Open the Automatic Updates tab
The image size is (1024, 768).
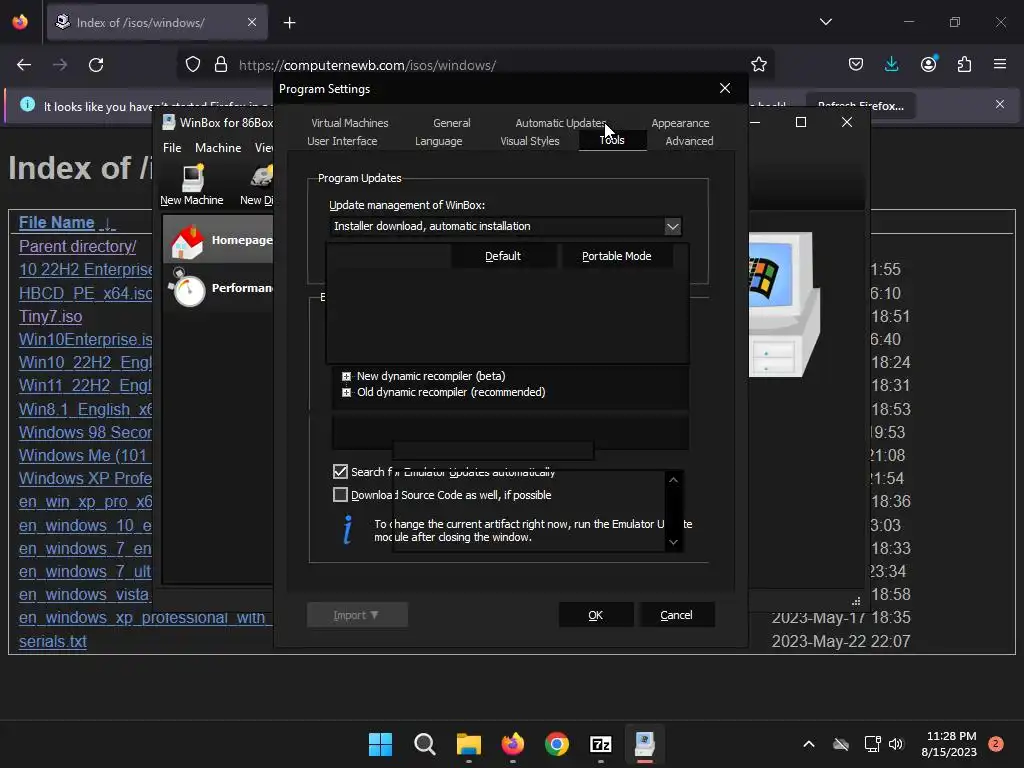click(x=560, y=123)
